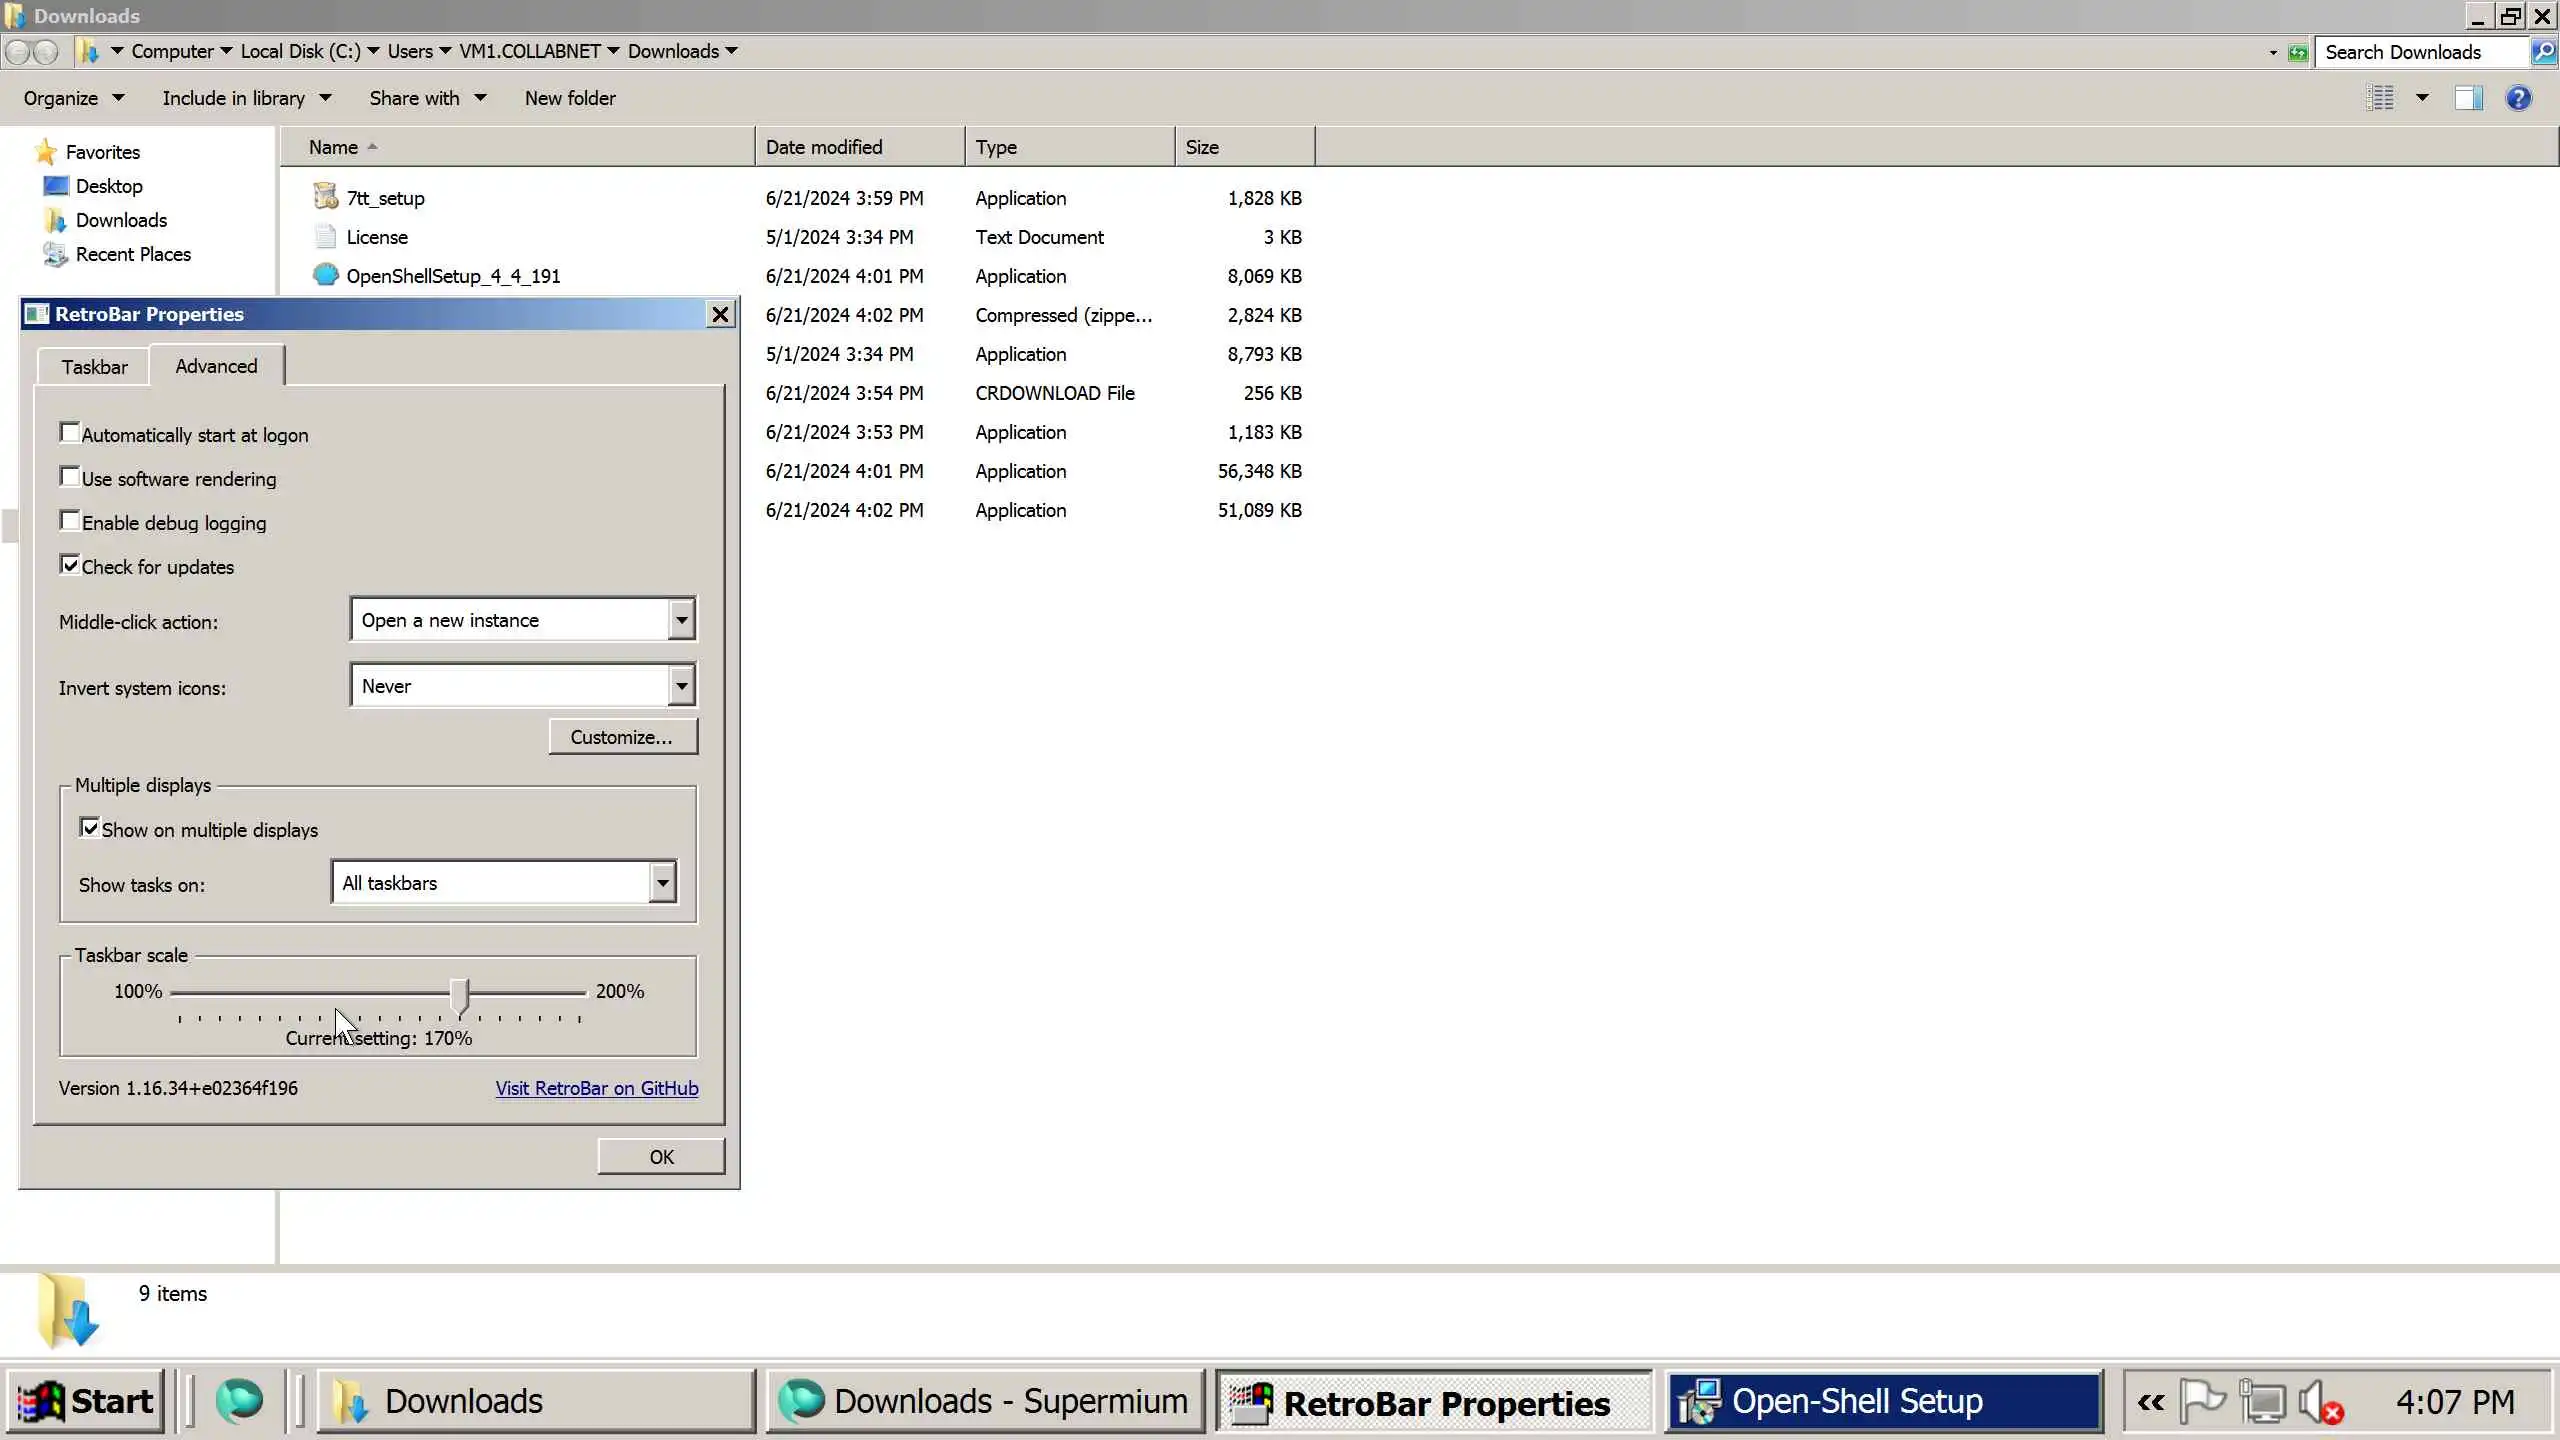Viewport: 2560px width, 1440px height.
Task: Toggle the preview pane icon
Action: pos(2468,98)
